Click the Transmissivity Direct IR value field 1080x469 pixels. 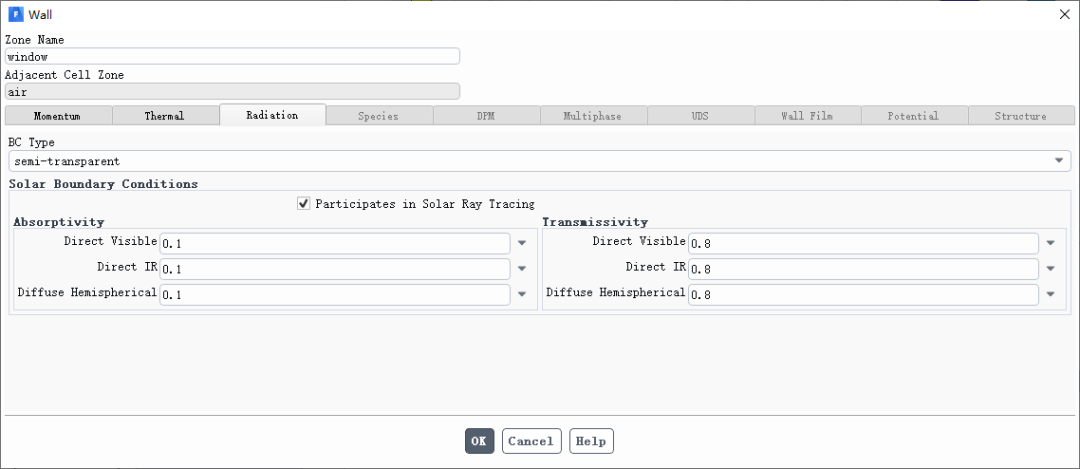(x=863, y=269)
